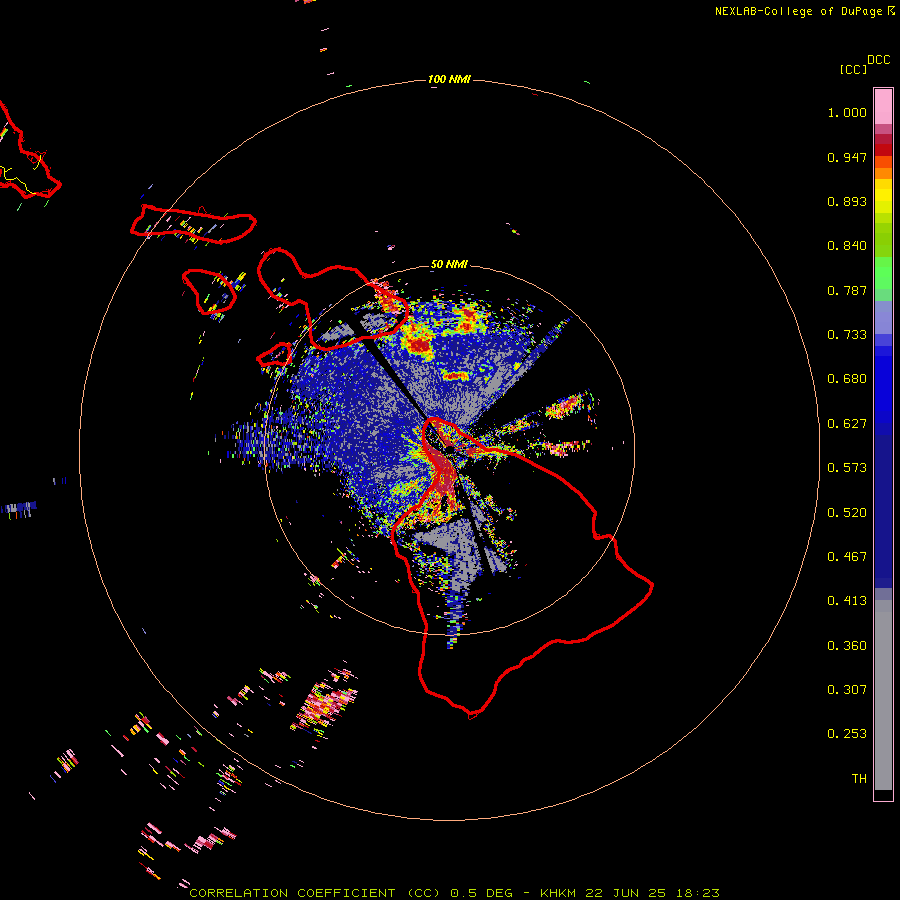900x900 pixels.
Task: Click the DCC legend title
Action: (x=879, y=60)
